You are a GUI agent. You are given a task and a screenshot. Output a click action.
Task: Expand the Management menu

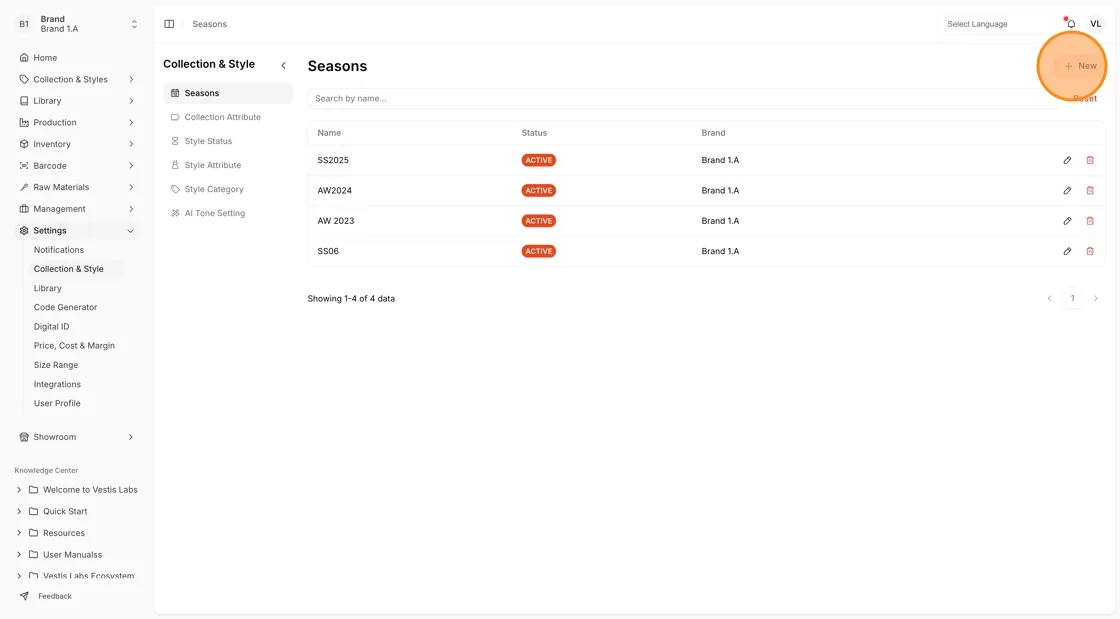pos(76,209)
